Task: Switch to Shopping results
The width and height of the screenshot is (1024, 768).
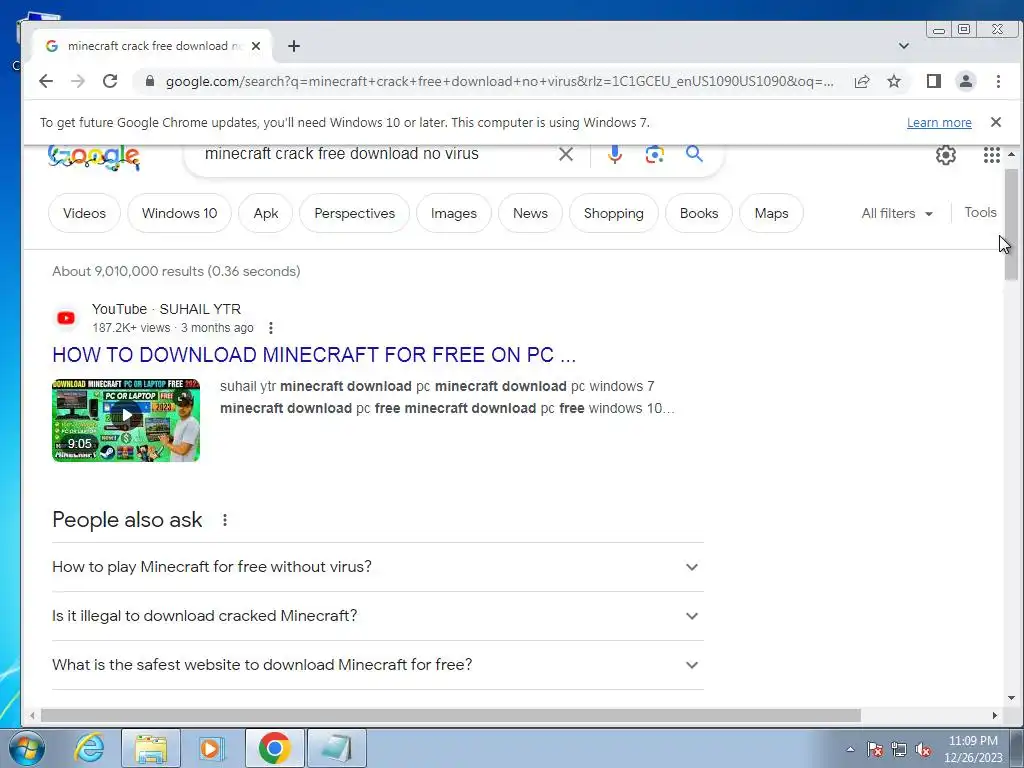Action: (x=614, y=213)
